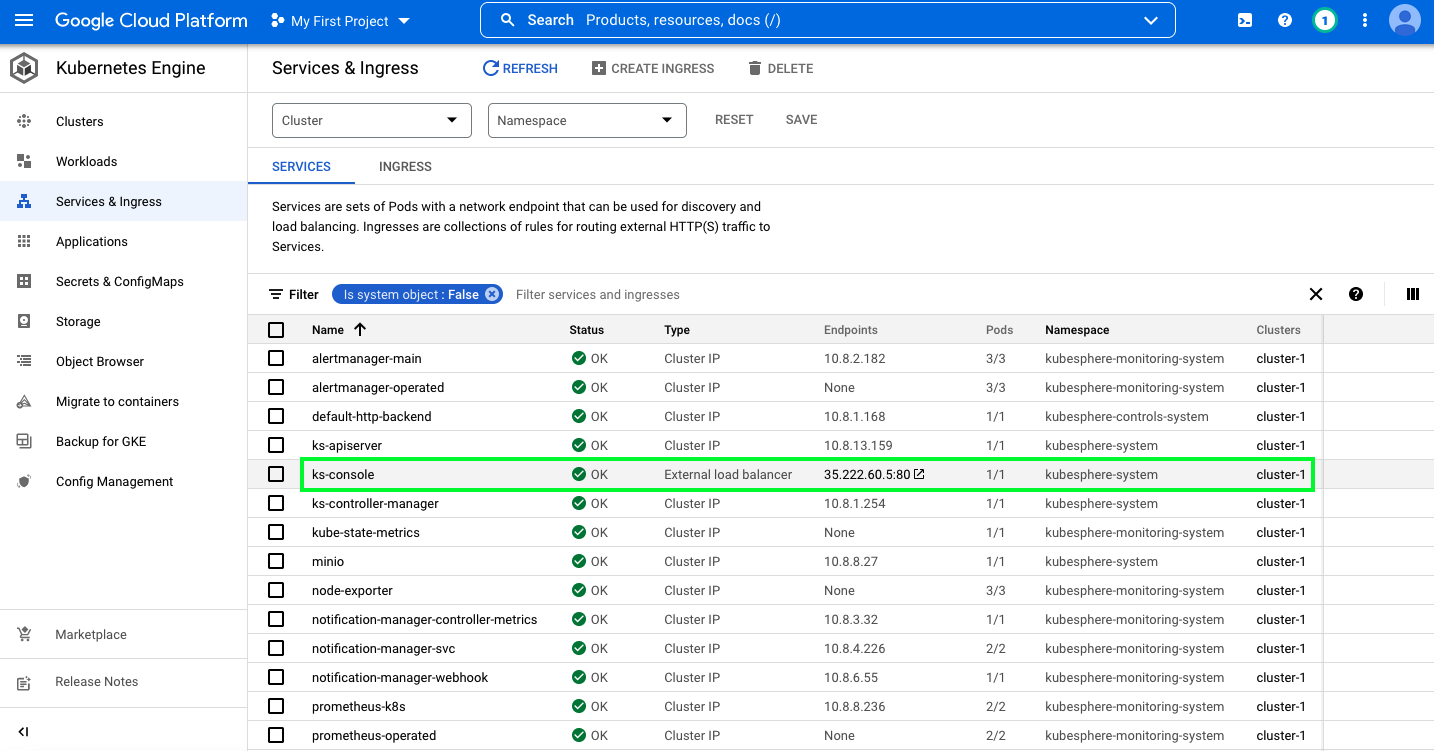Image resolution: width=1434 pixels, height=751 pixels.
Task: Activate Cloud Shell terminal icon
Action: pos(1245,20)
